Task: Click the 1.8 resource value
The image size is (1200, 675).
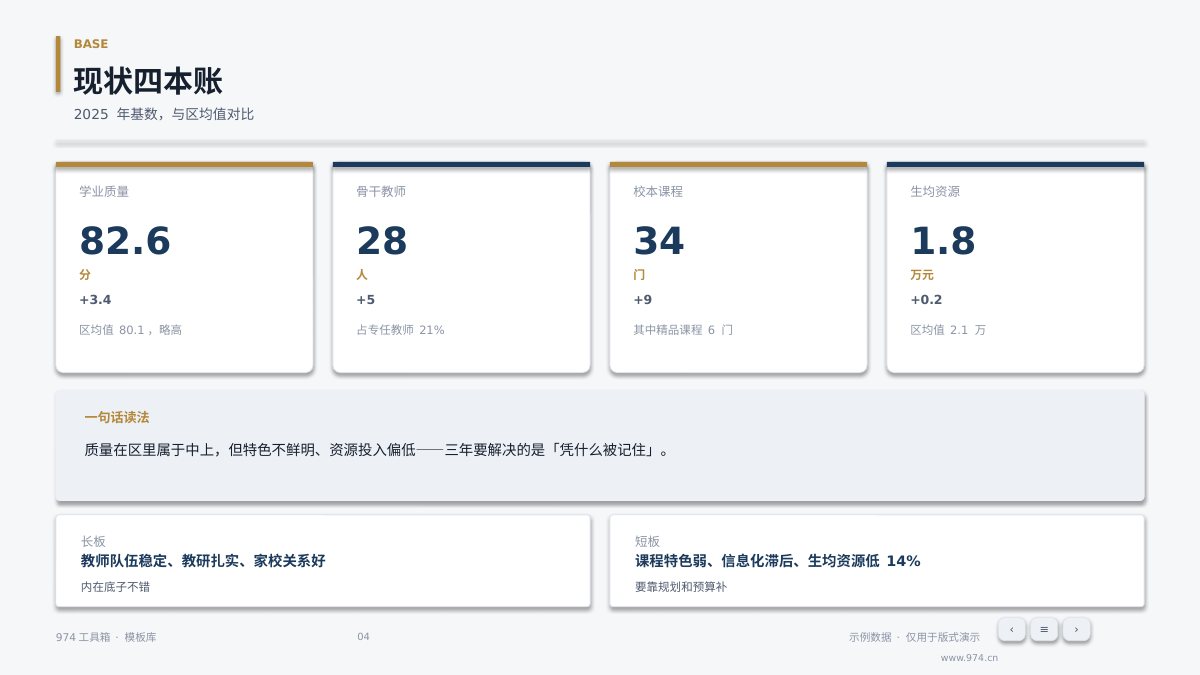Action: pos(943,241)
